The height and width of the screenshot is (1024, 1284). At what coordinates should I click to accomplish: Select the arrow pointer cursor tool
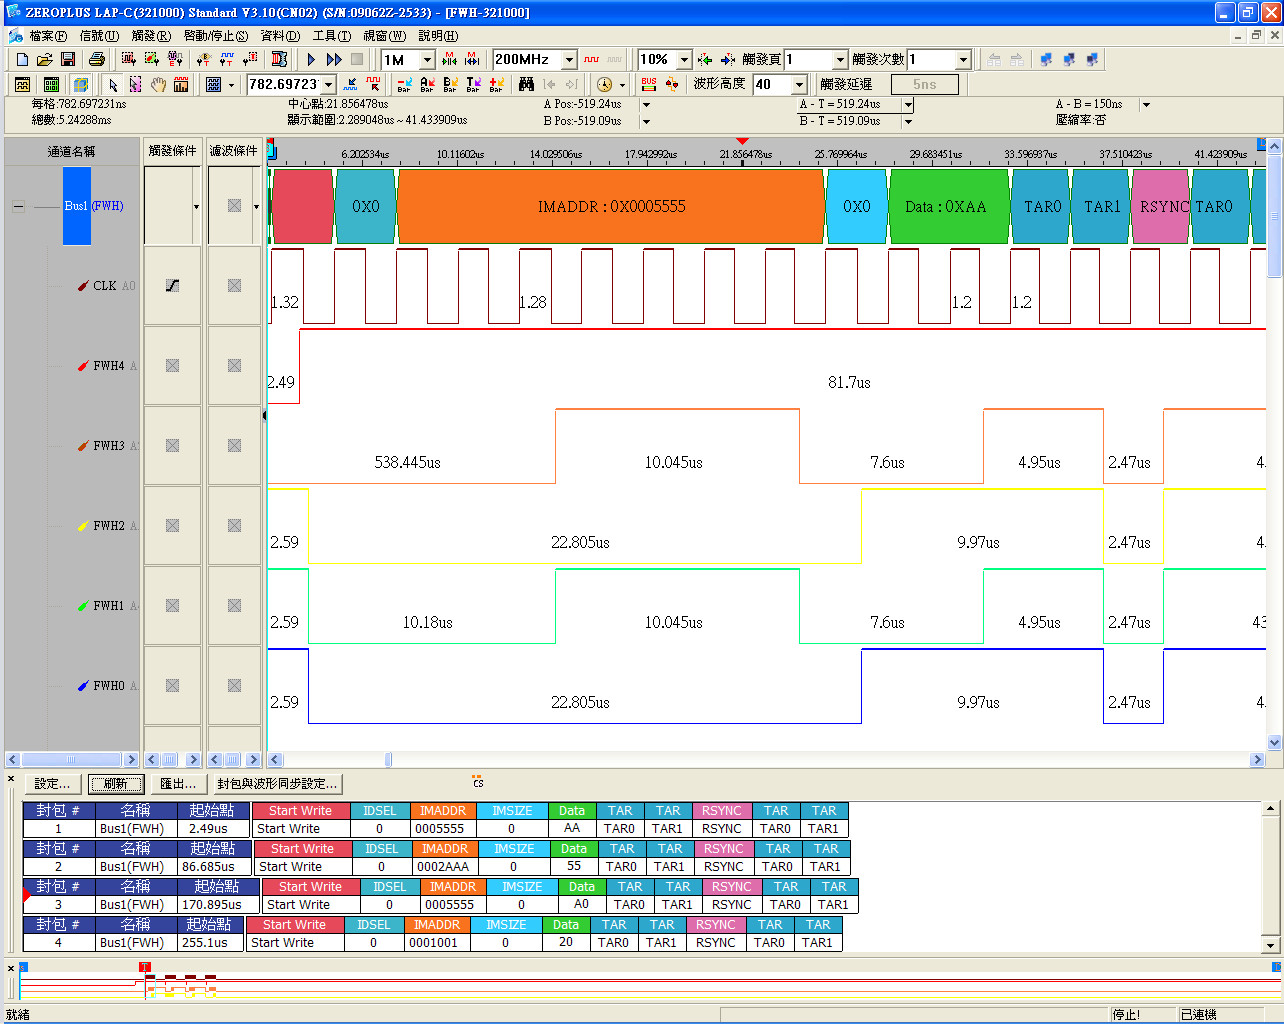click(x=113, y=85)
